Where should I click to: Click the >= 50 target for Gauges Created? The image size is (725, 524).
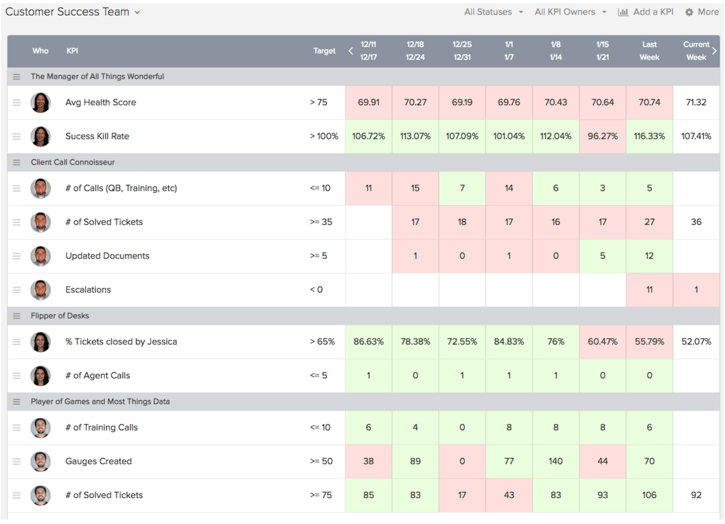coord(321,461)
